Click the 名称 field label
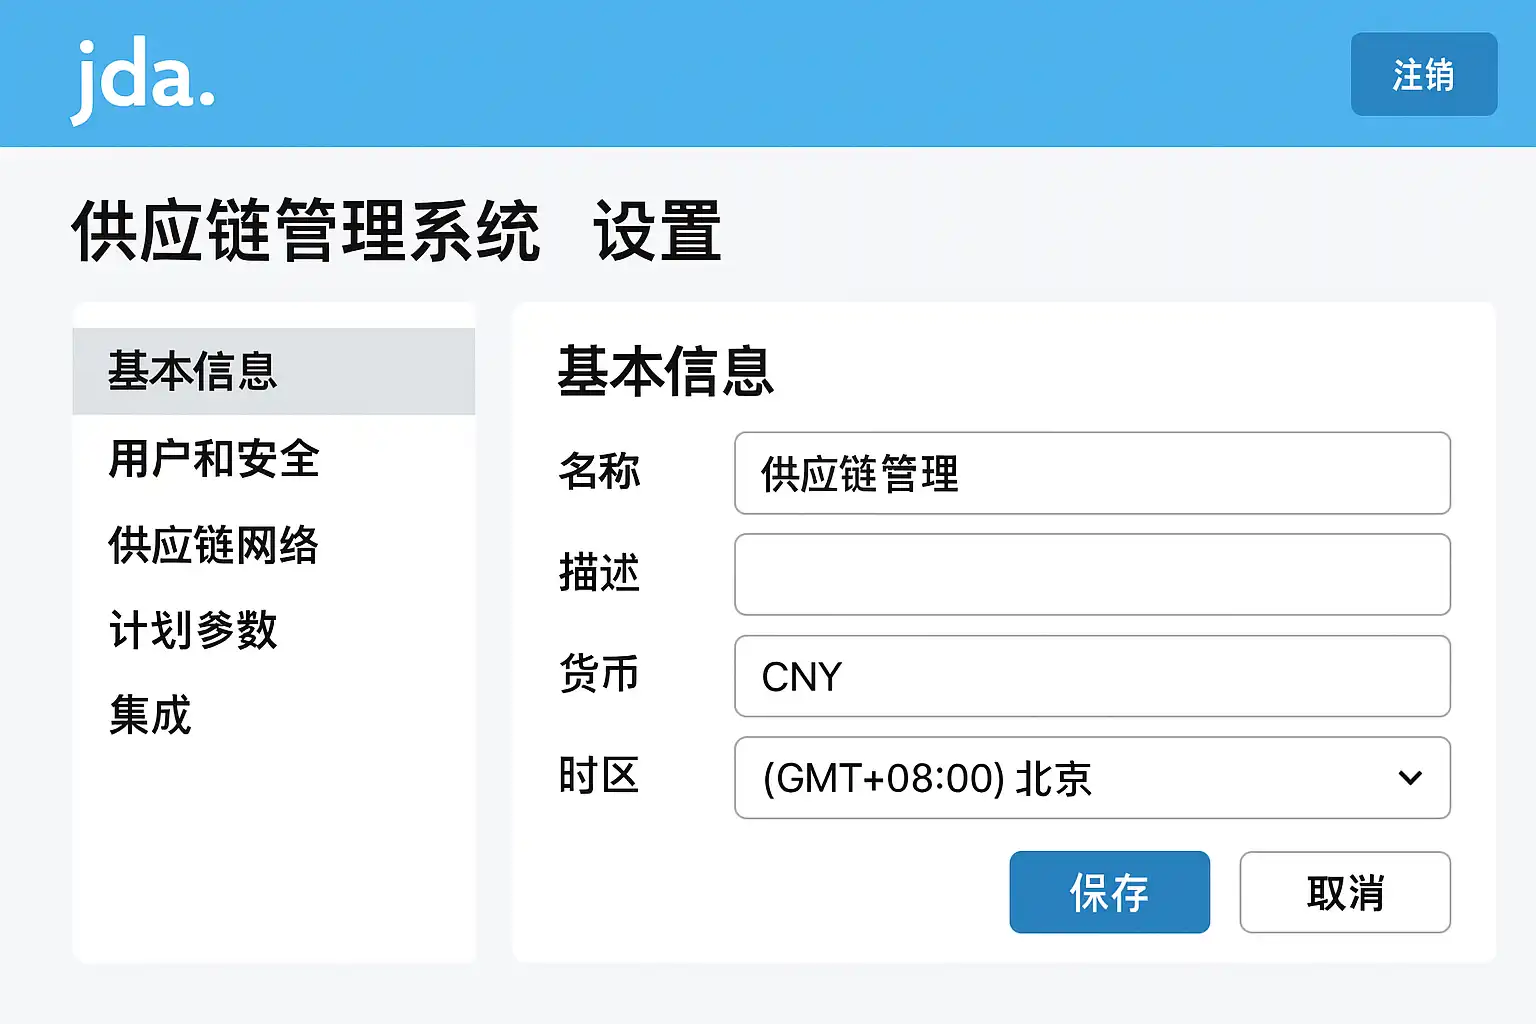 click(599, 472)
